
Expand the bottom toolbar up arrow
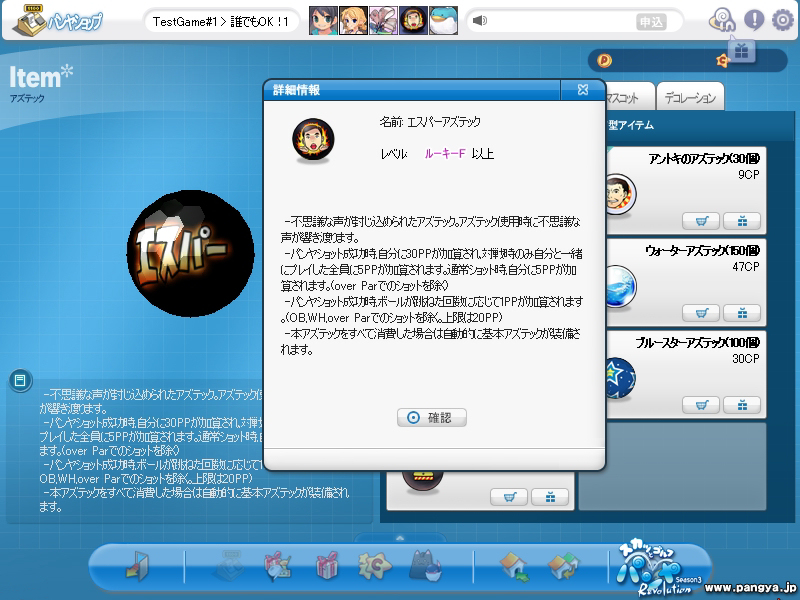(x=399, y=538)
